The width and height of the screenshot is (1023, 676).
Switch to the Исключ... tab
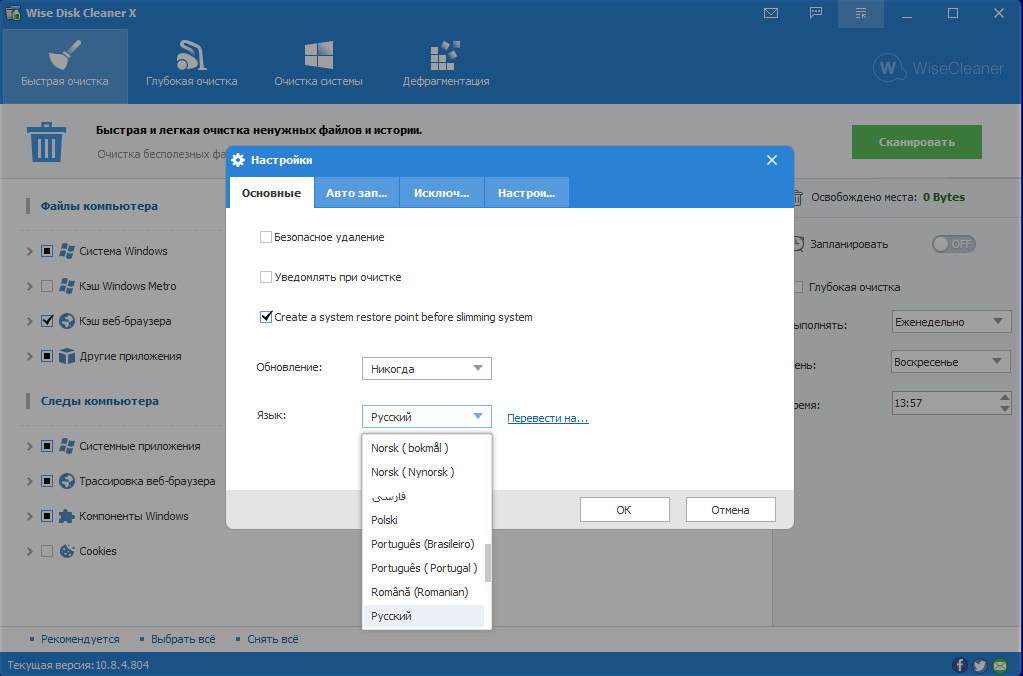442,192
